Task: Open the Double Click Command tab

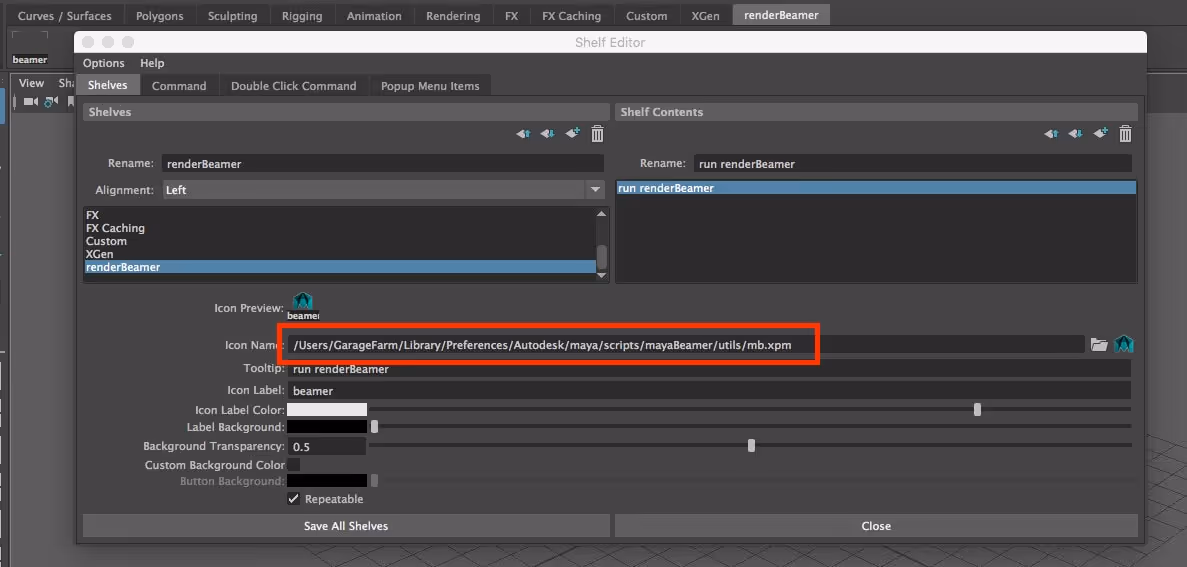Action: 294,86
